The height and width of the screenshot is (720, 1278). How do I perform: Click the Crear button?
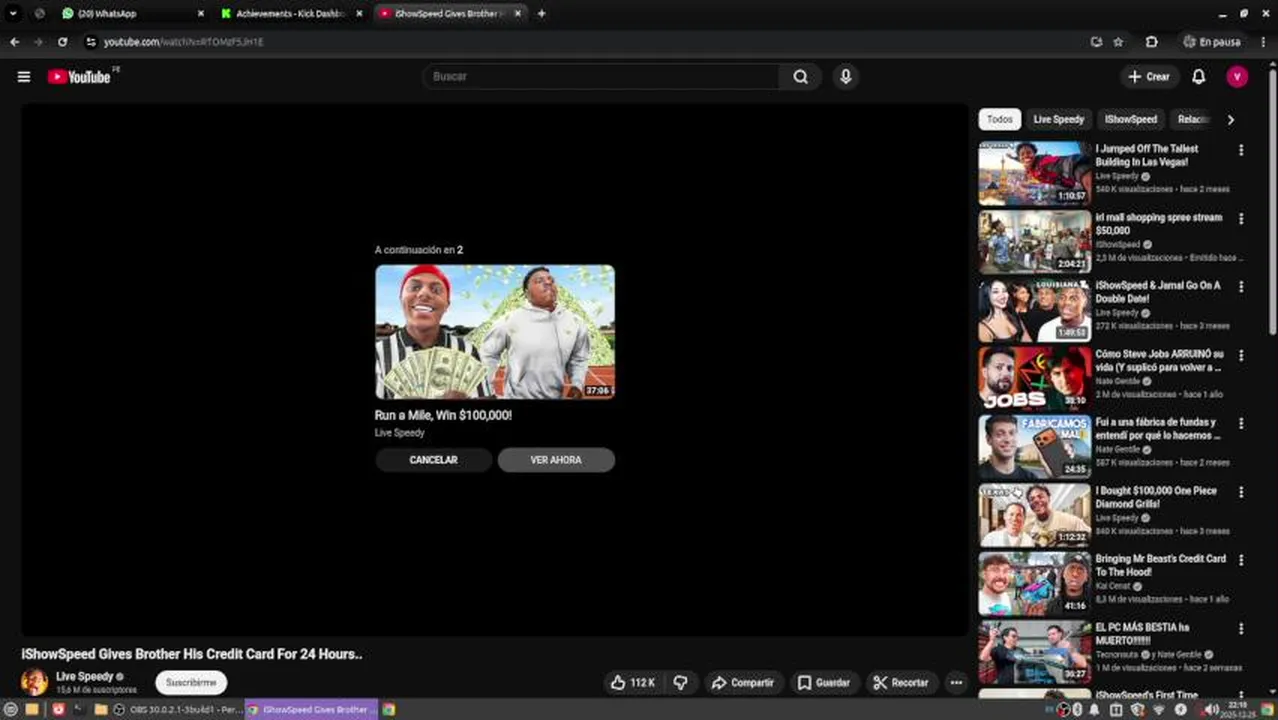(x=1148, y=77)
